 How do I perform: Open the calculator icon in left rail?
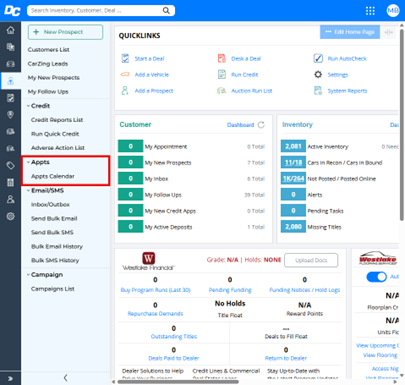tap(11, 182)
